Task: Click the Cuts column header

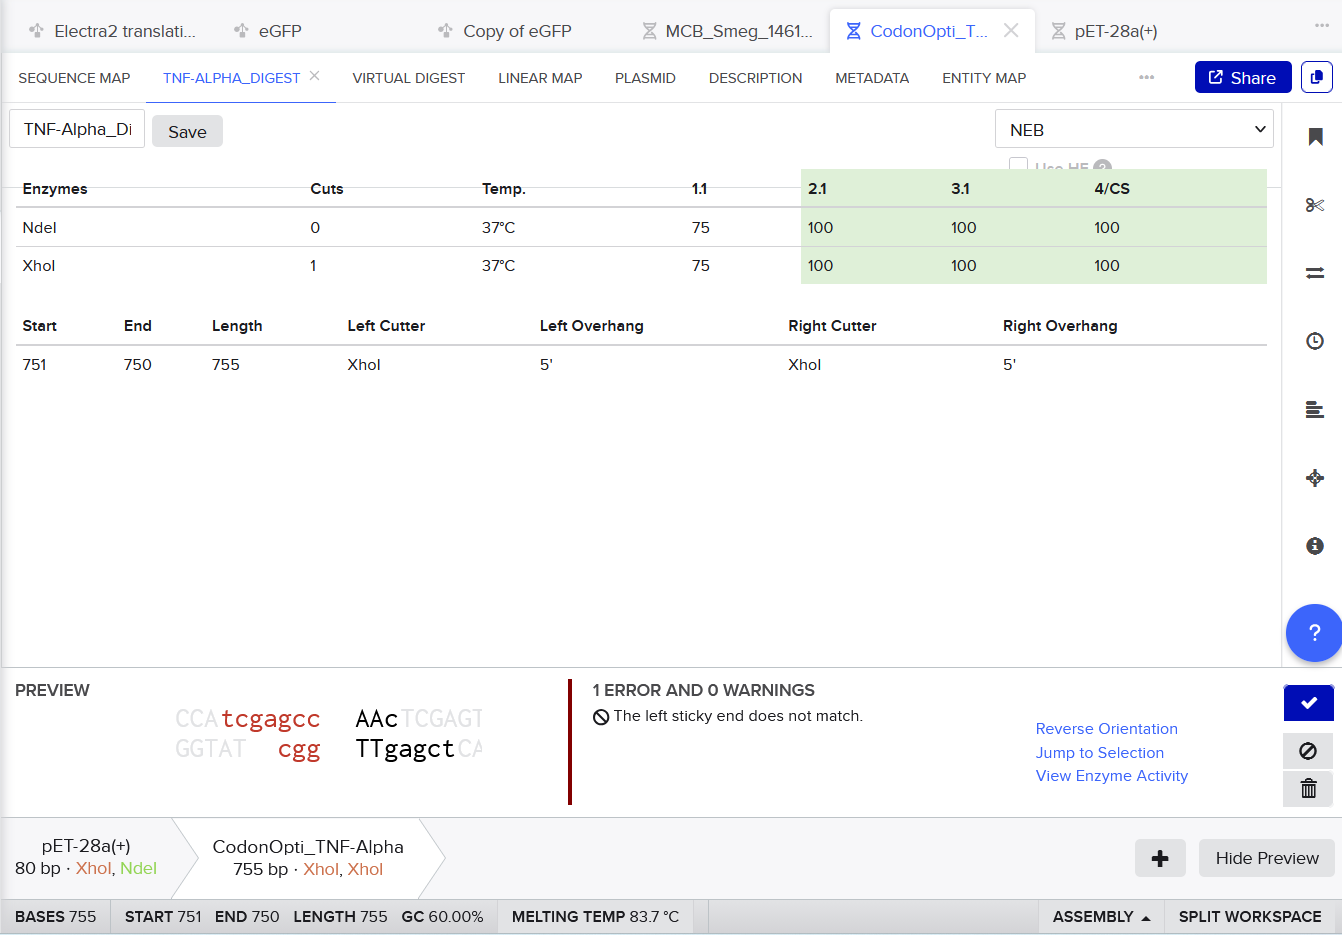Action: tap(327, 189)
